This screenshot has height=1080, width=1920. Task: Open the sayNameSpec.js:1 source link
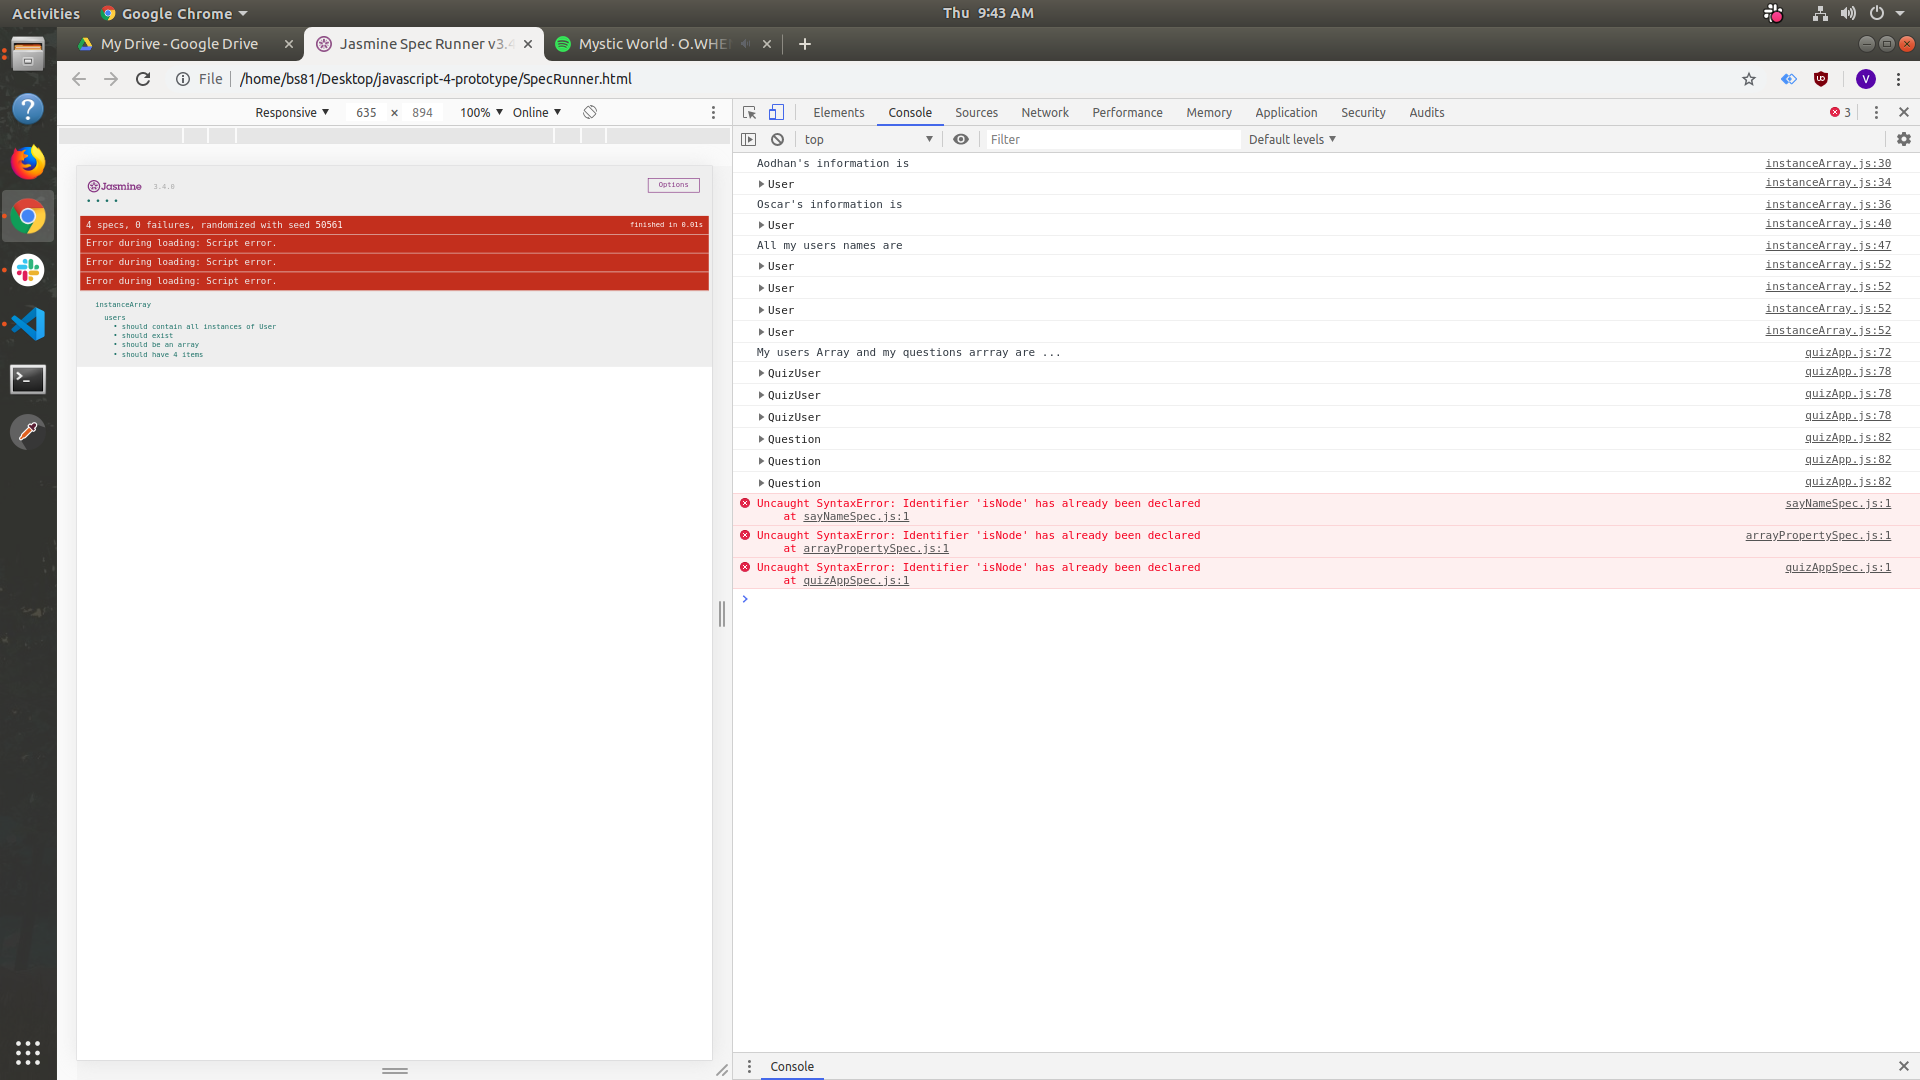1837,504
